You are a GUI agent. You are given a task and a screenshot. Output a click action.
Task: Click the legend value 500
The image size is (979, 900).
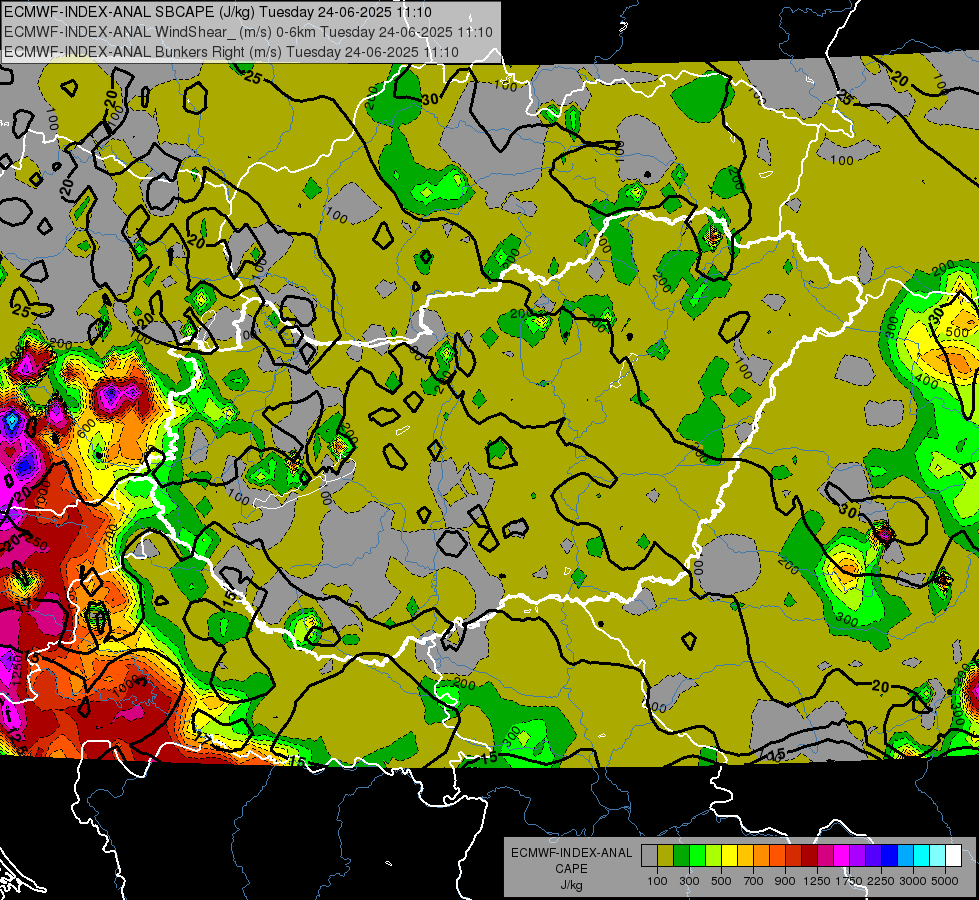[x=721, y=881]
